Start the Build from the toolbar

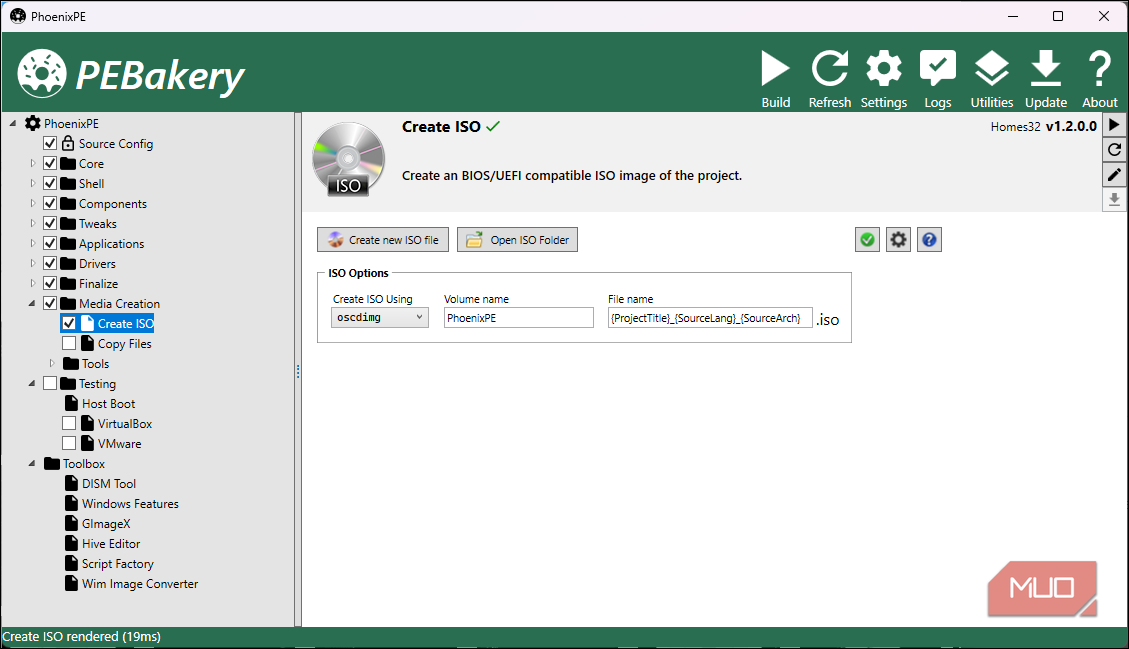[x=775, y=79]
